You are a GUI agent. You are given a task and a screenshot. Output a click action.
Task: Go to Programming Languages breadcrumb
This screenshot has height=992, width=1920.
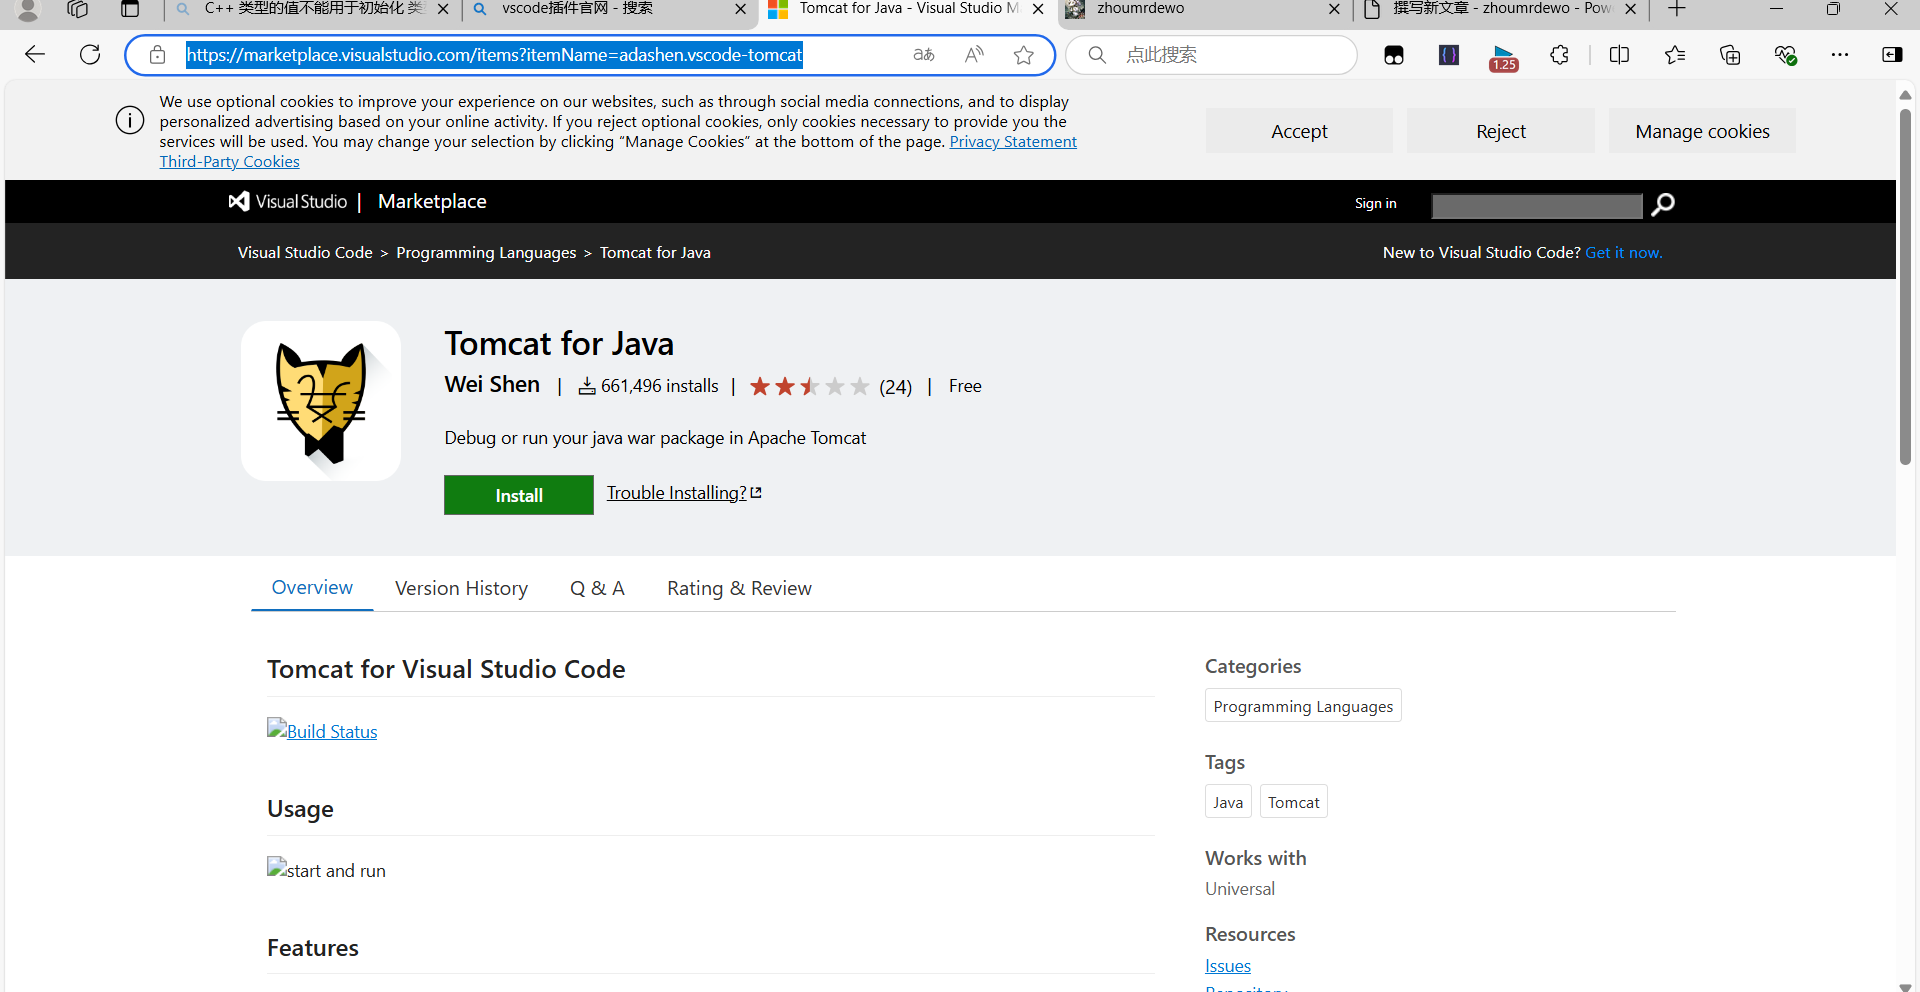(x=486, y=253)
